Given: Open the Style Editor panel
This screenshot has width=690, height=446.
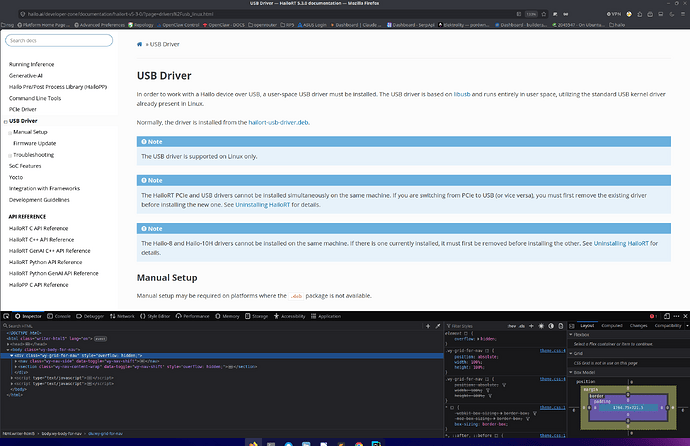Looking at the screenshot, I should click(x=155, y=316).
